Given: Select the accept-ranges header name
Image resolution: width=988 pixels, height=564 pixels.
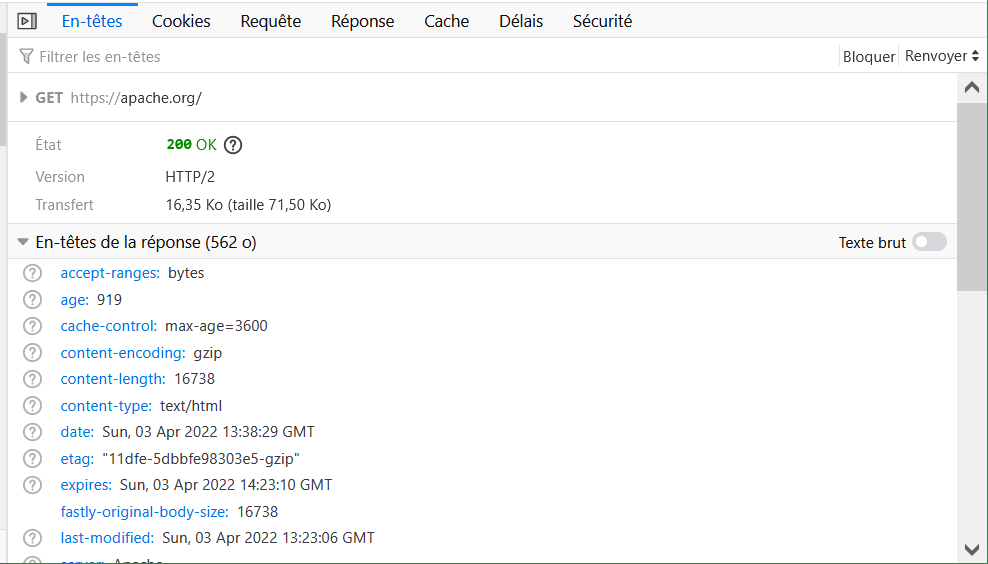Looking at the screenshot, I should click(110, 273).
